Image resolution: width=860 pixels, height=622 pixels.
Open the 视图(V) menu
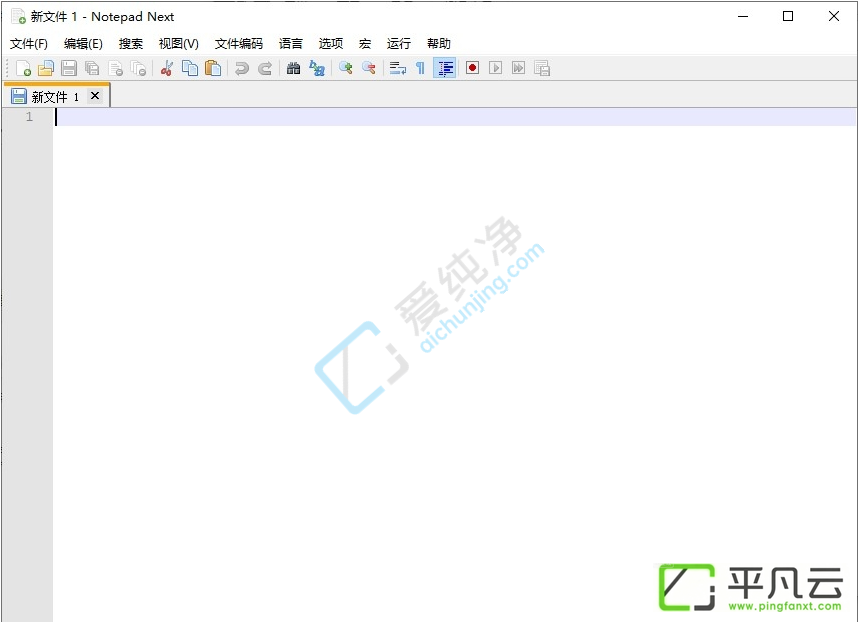click(x=179, y=43)
